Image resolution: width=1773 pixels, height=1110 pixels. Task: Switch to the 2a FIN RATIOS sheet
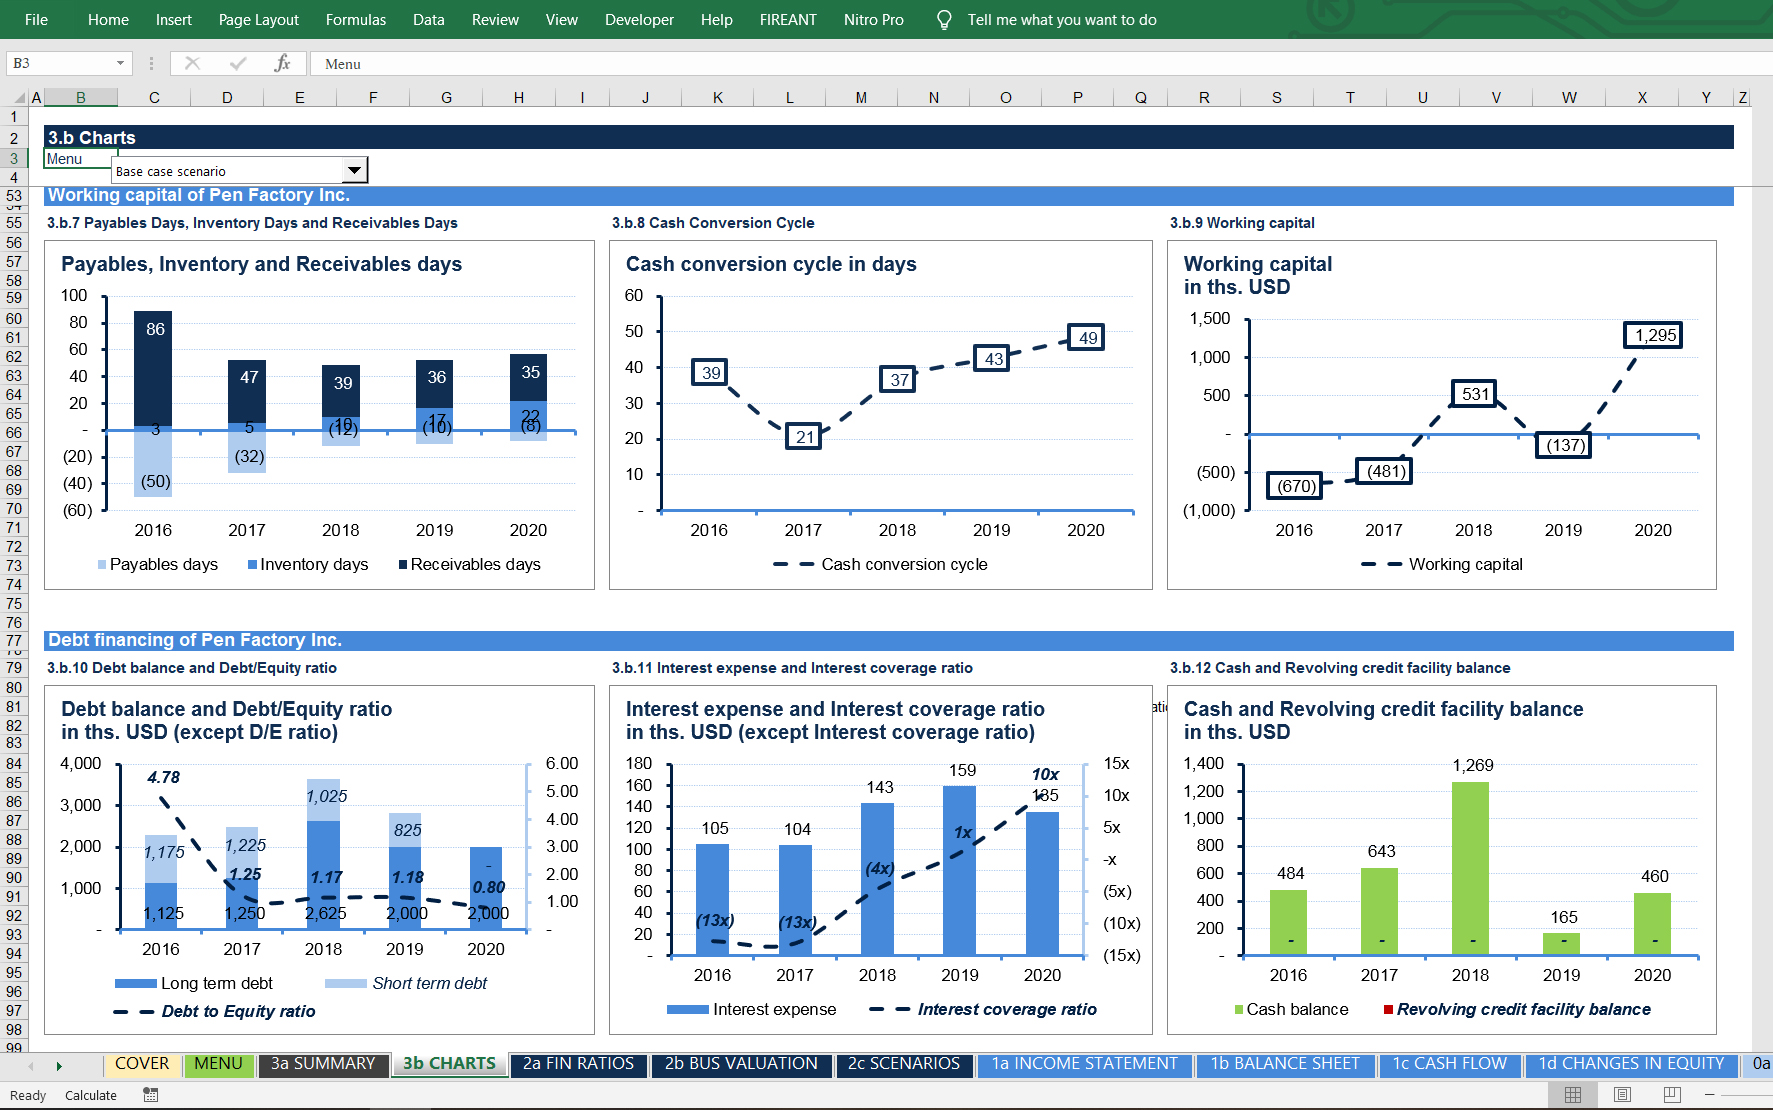[x=578, y=1064]
